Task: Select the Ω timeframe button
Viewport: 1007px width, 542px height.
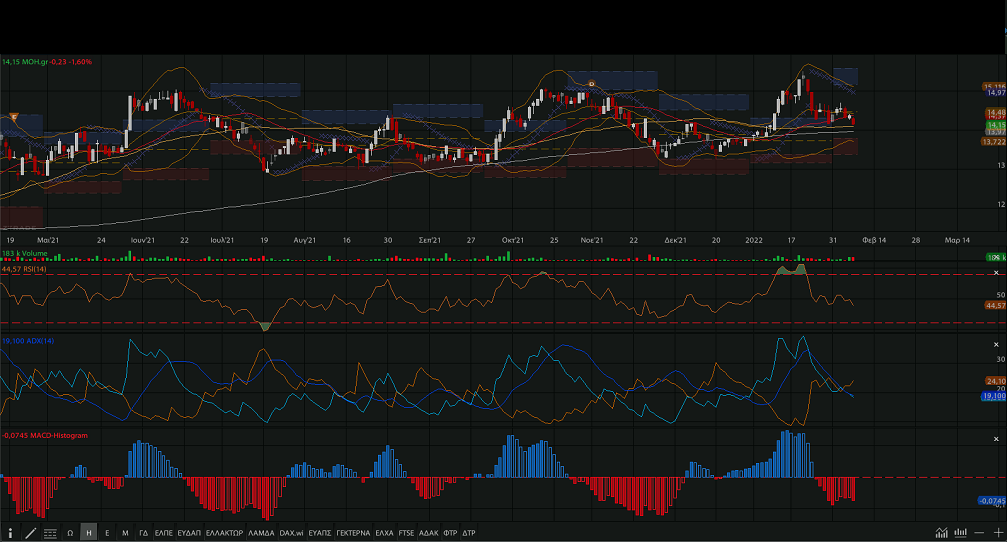Action: (x=70, y=533)
